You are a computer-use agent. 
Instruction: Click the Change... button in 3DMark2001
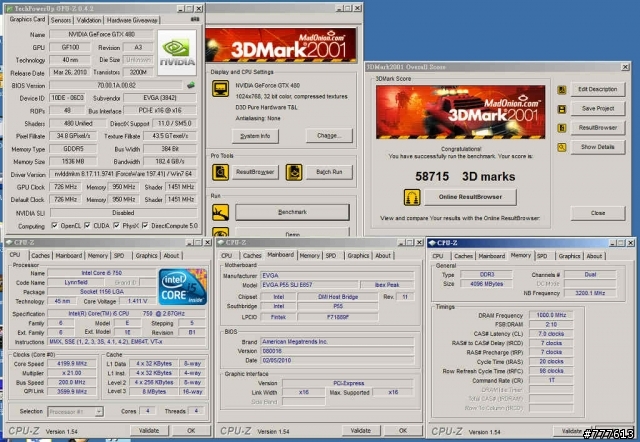pos(329,135)
